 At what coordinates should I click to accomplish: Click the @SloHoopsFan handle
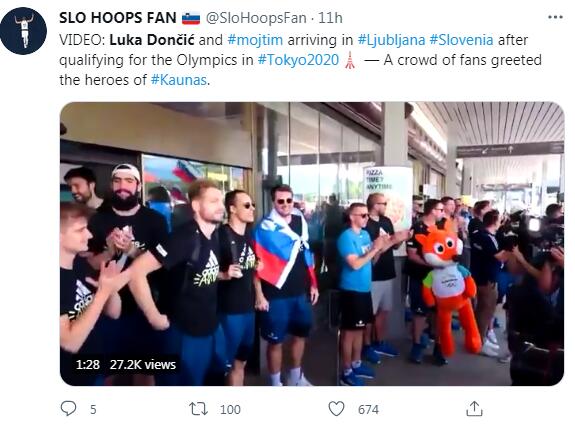(256, 18)
